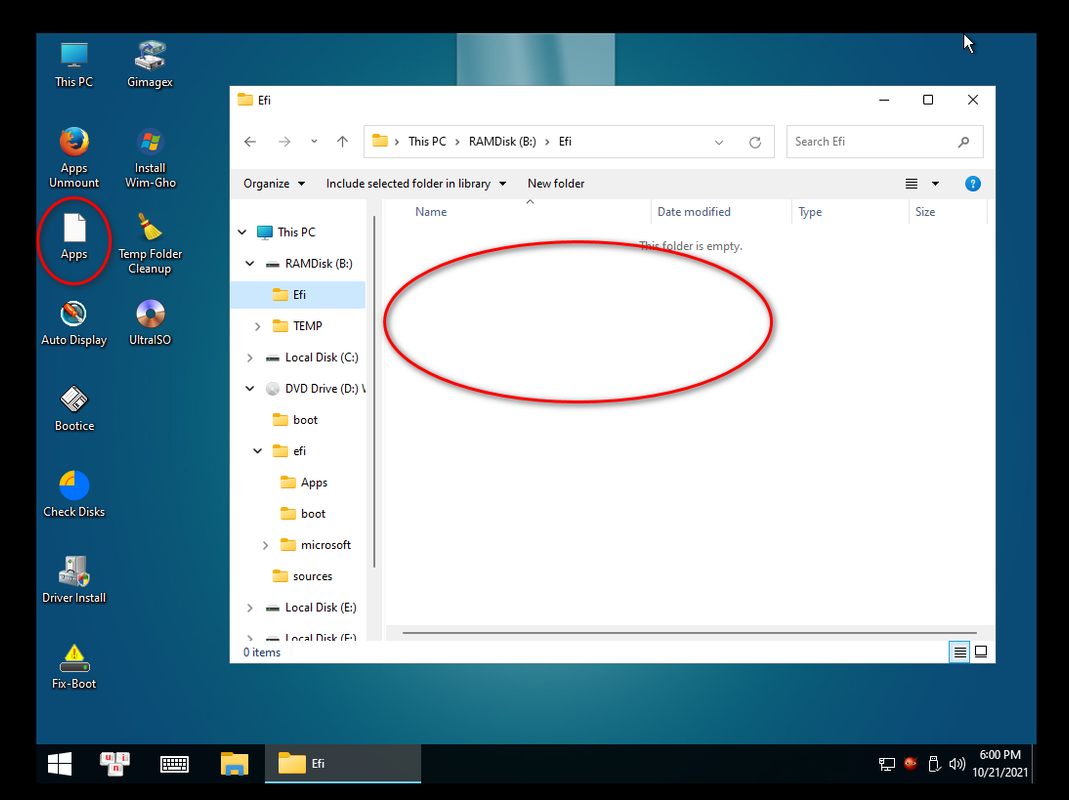The image size is (1069, 800).
Task: Click the change view icon
Action: [911, 183]
